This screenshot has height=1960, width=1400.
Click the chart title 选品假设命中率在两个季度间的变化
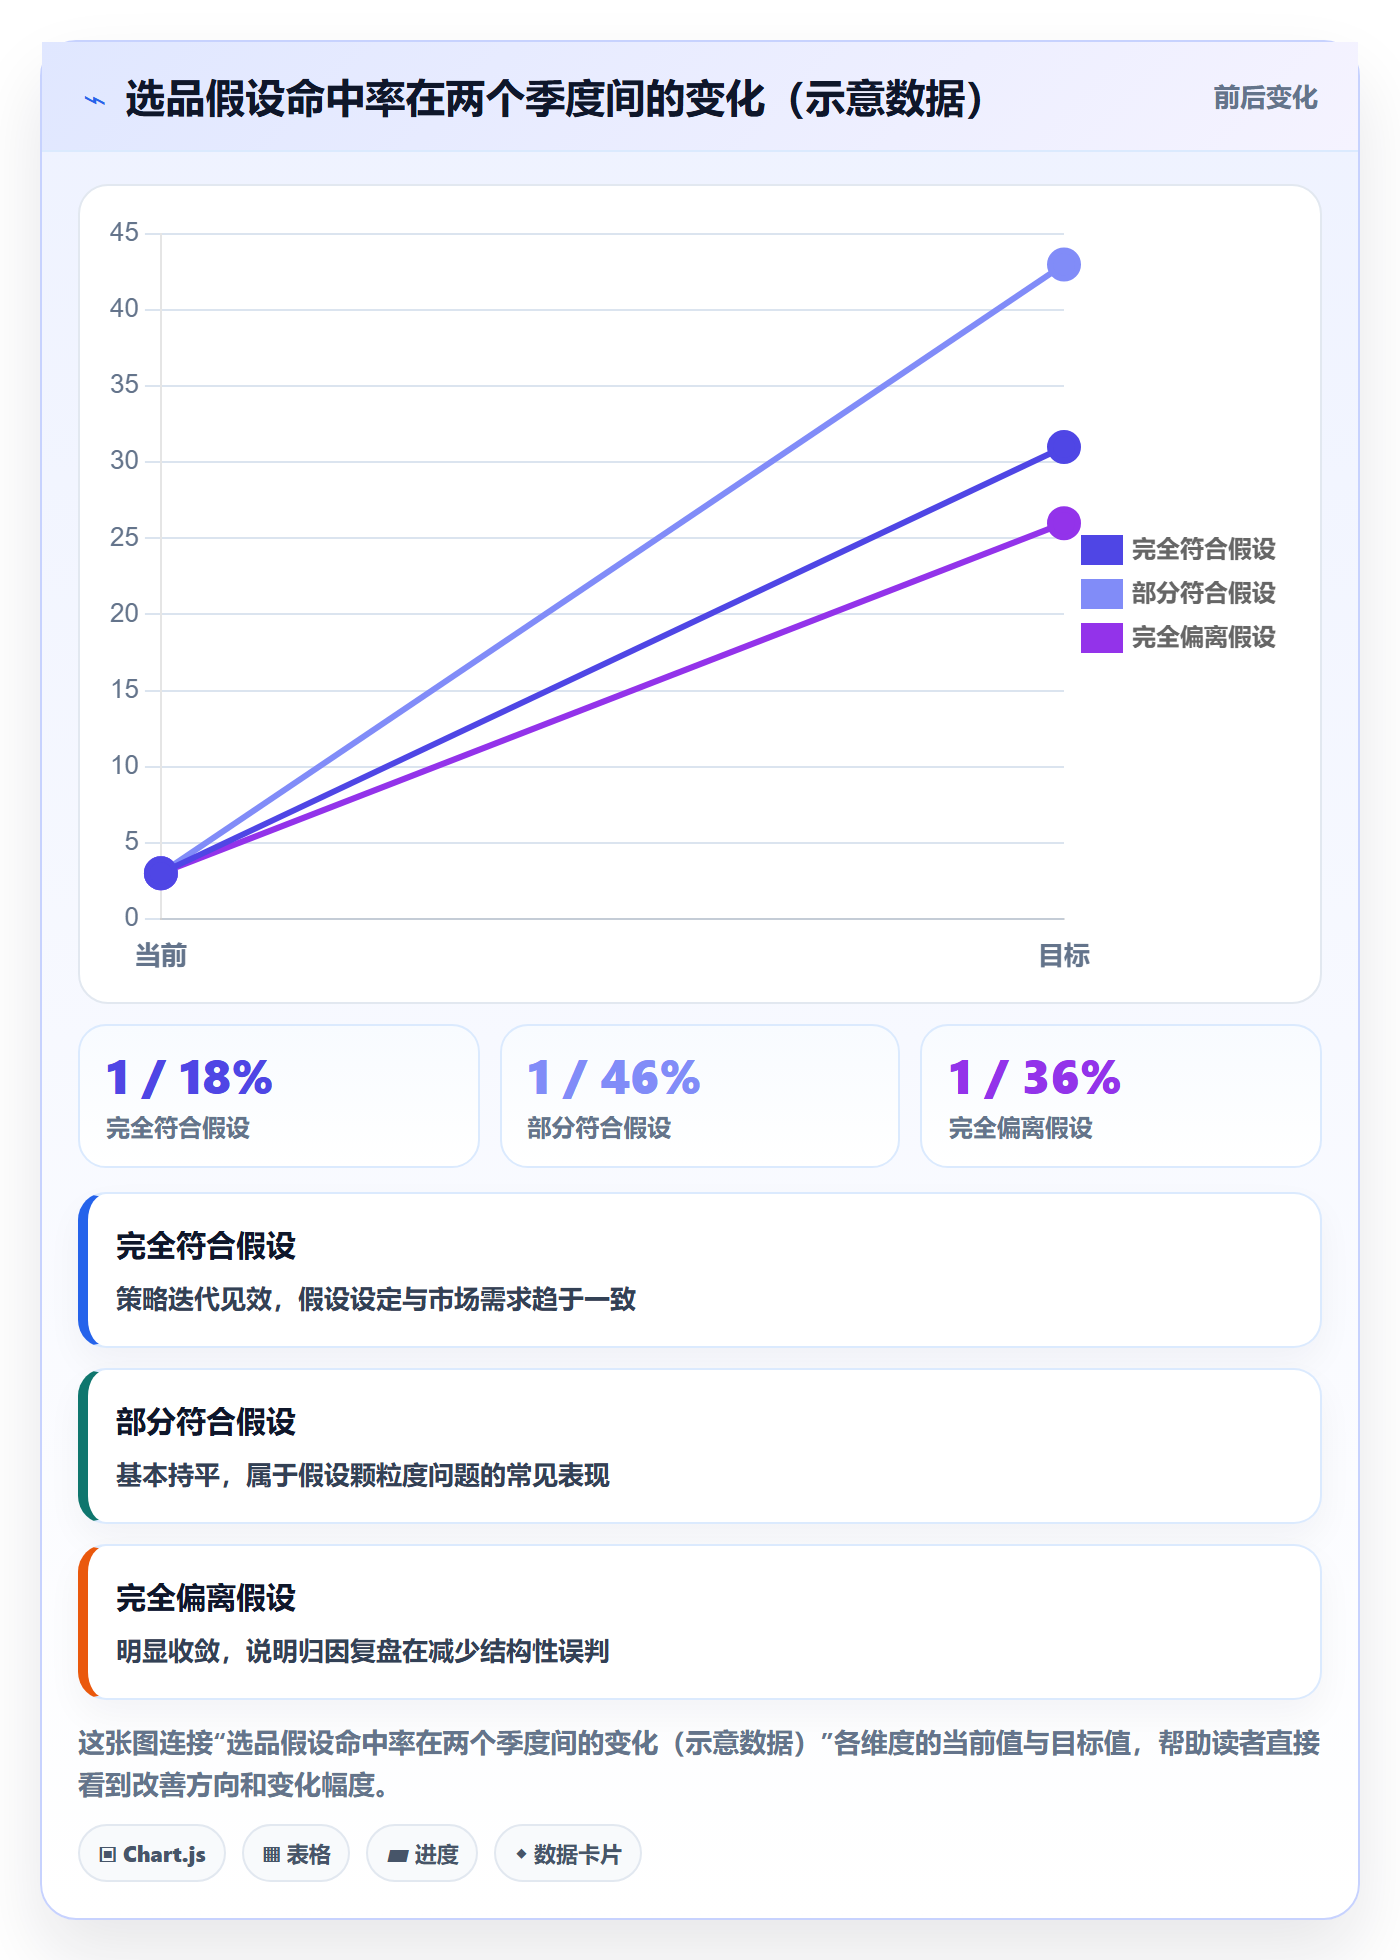pos(555,100)
